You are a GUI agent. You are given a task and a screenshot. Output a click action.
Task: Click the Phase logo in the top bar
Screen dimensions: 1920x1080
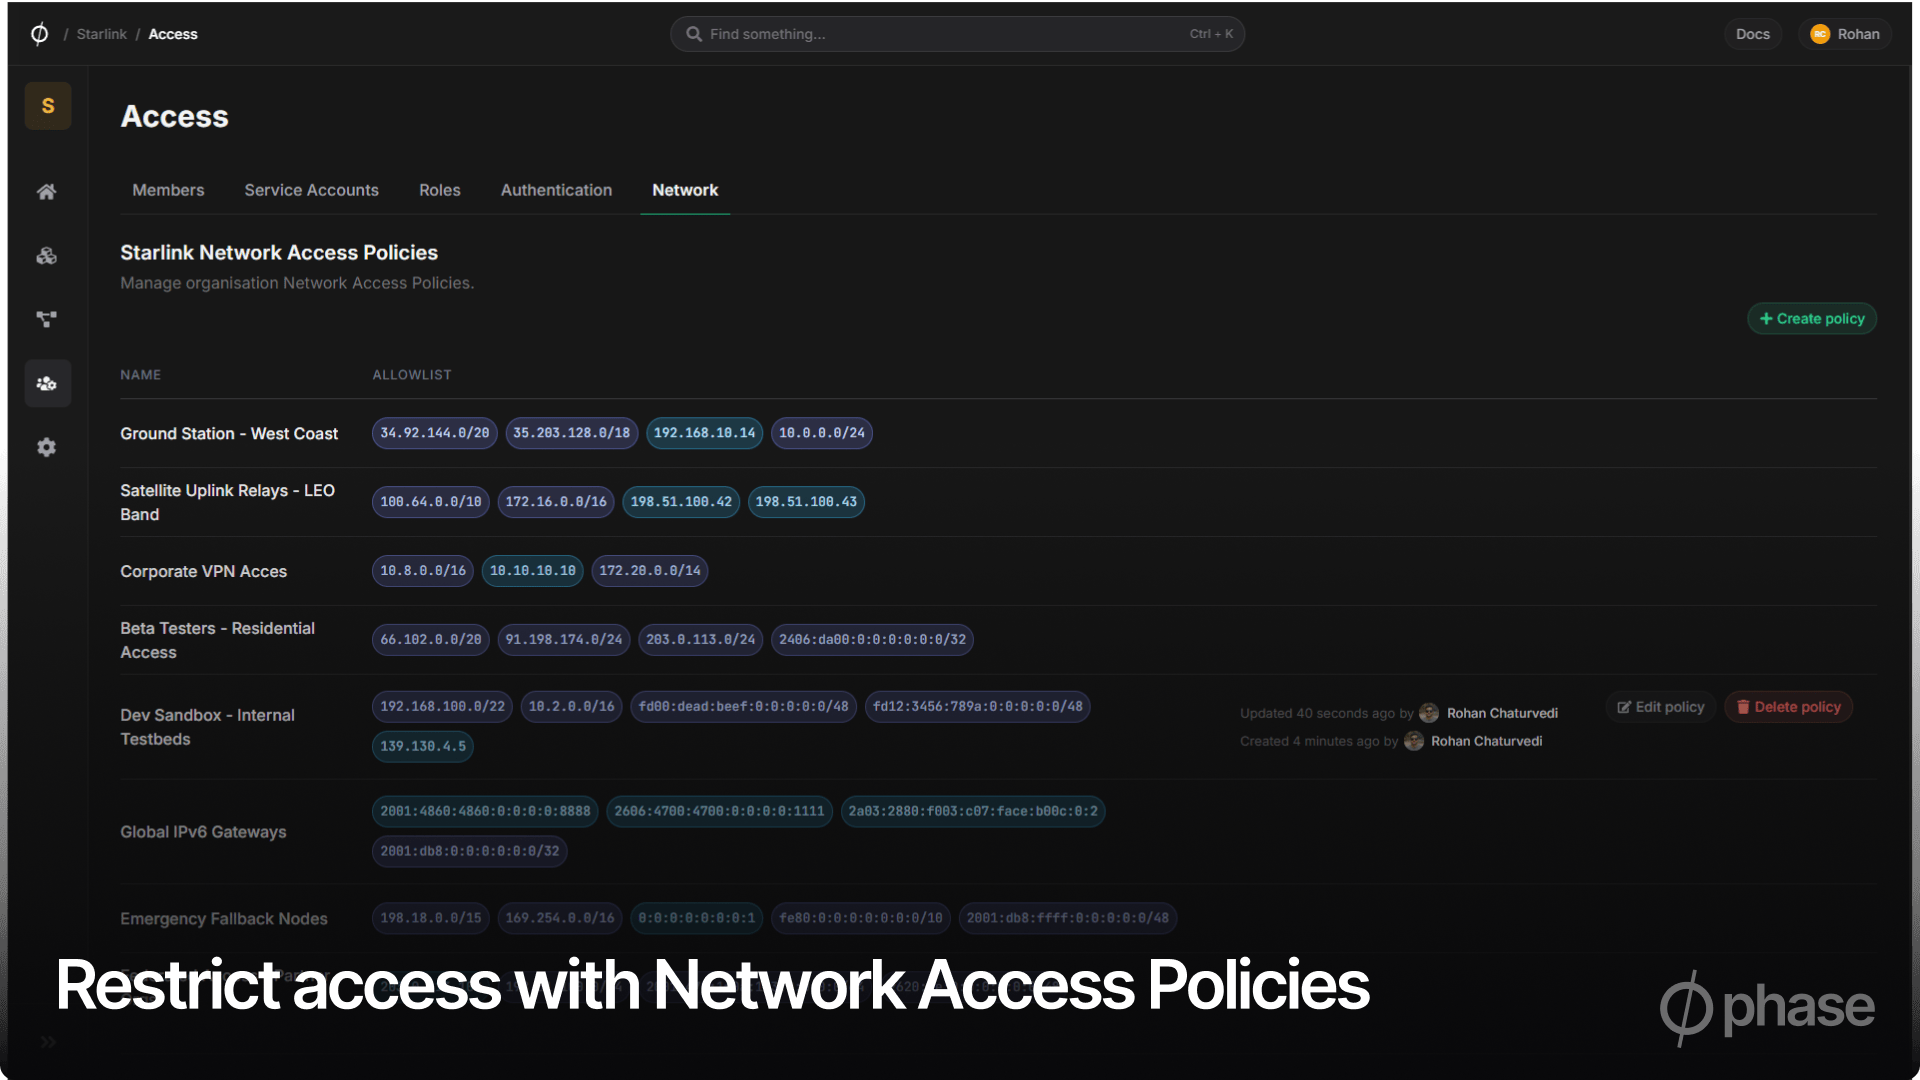pos(40,34)
